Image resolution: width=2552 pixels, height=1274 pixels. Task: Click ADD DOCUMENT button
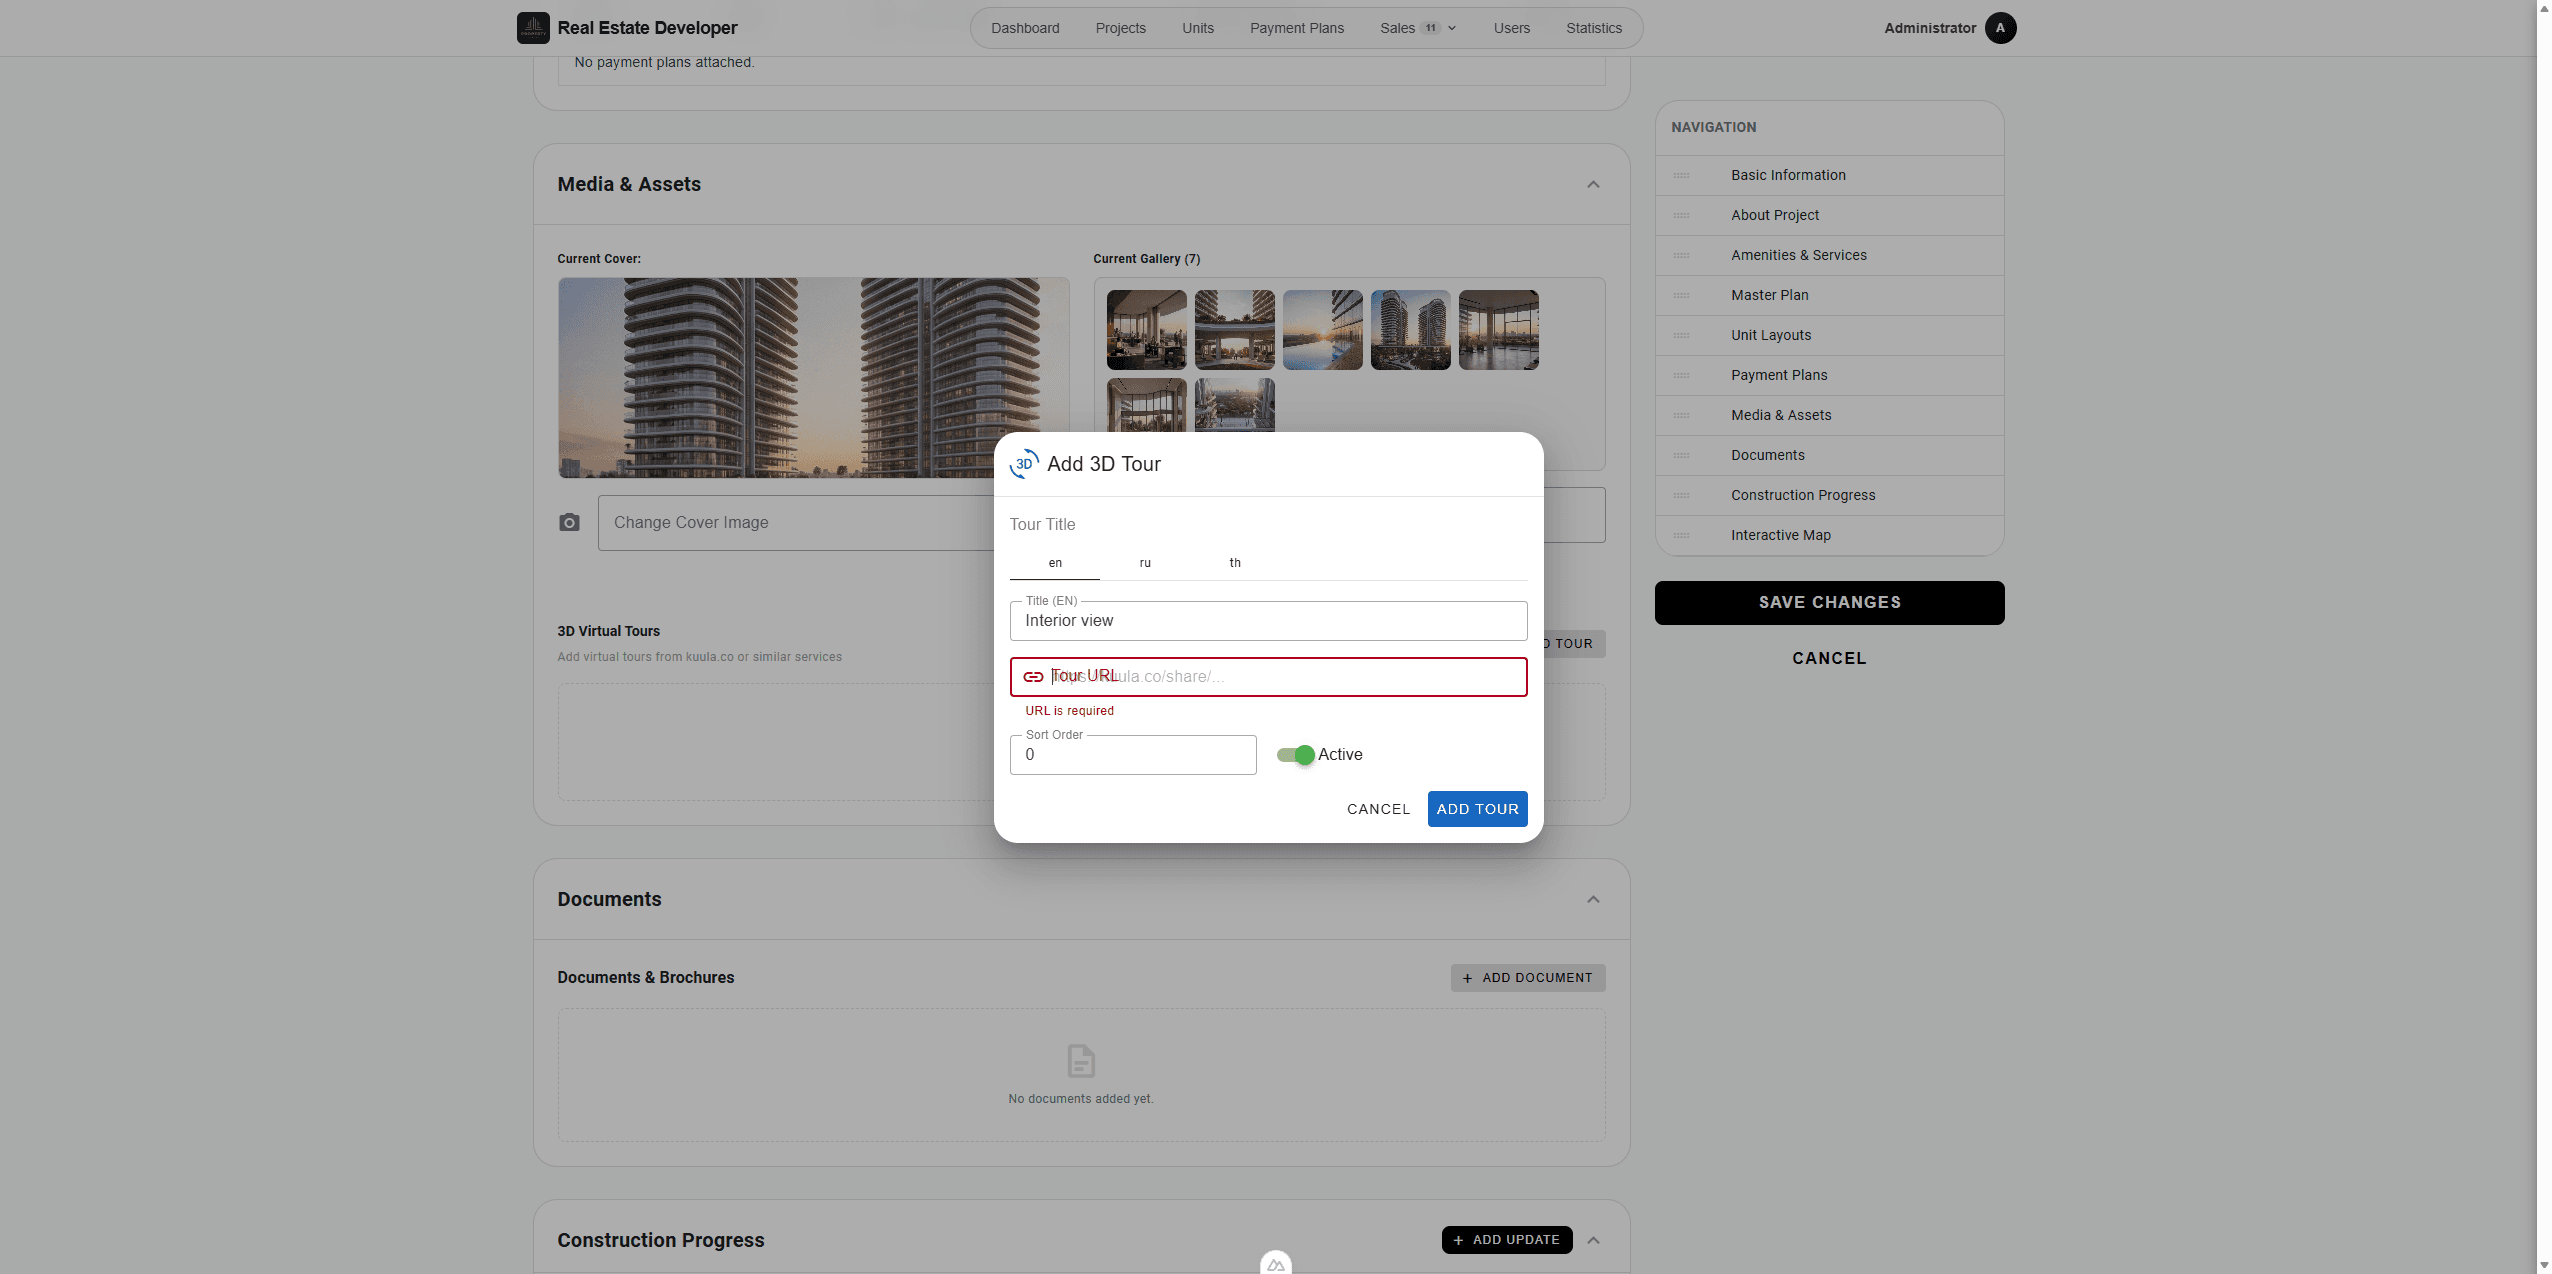point(1527,978)
